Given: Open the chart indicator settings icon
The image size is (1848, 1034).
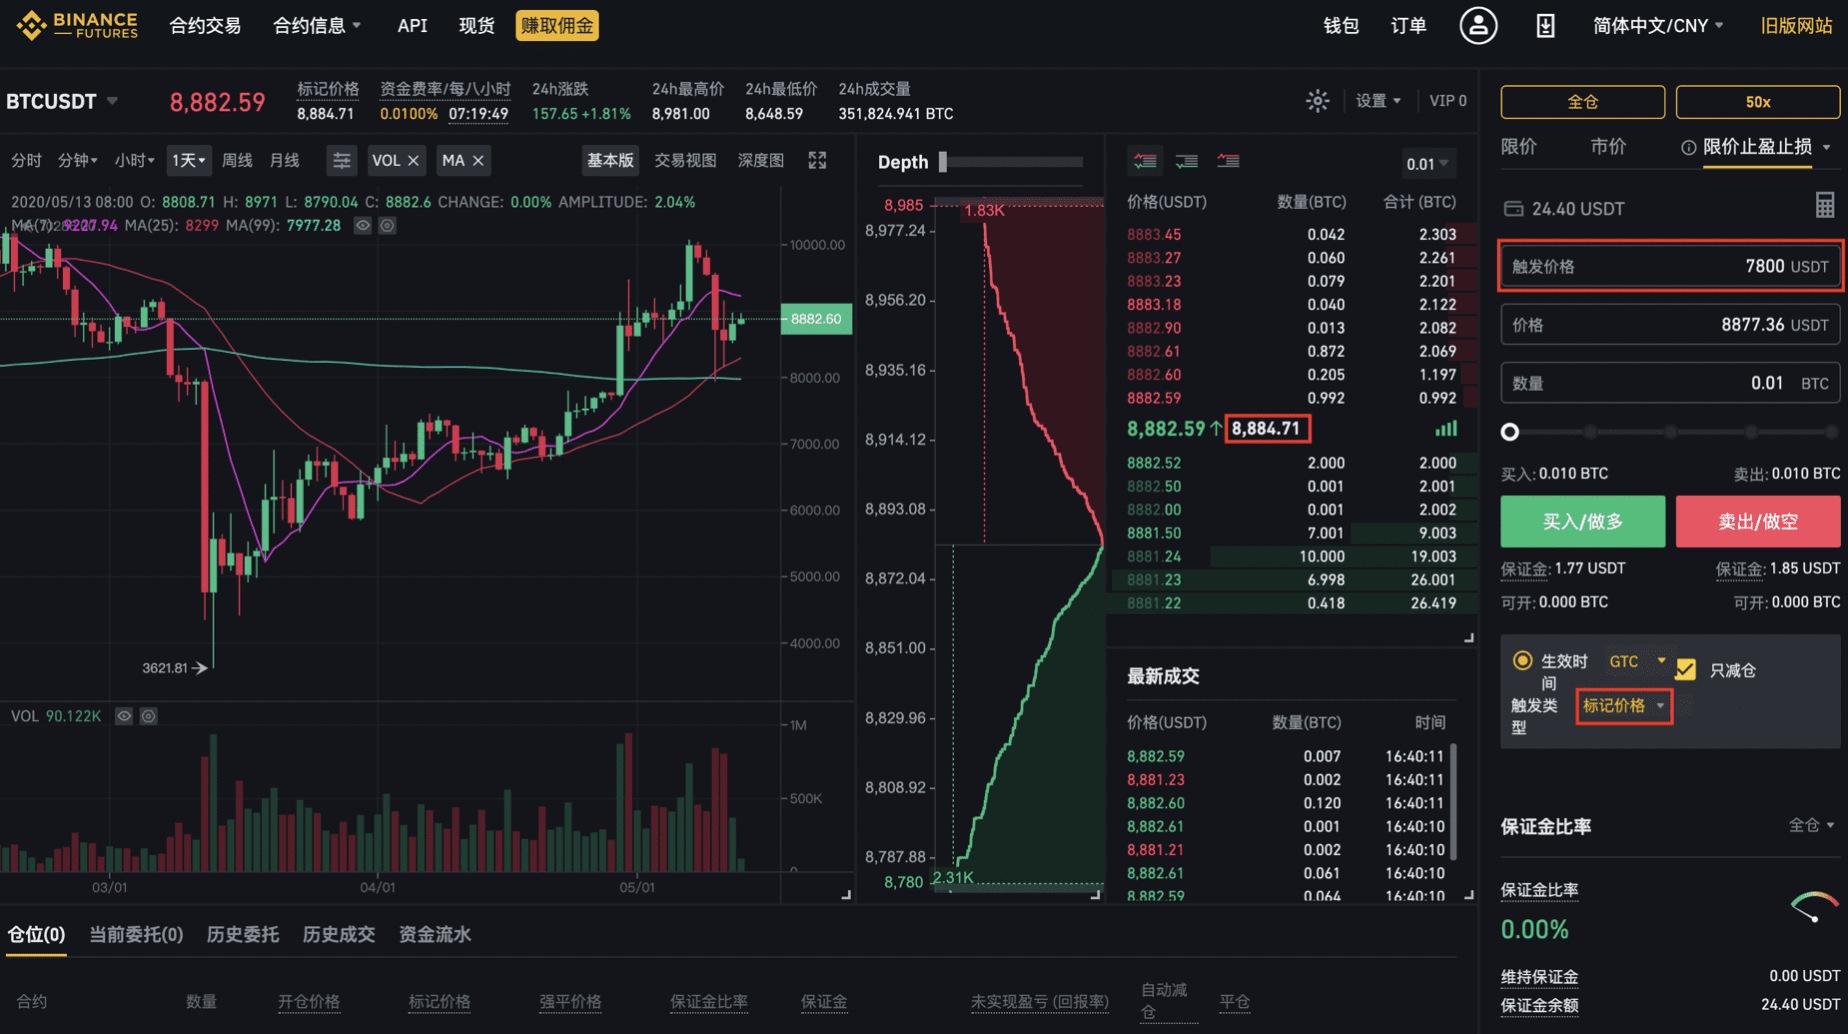Looking at the screenshot, I should point(341,161).
